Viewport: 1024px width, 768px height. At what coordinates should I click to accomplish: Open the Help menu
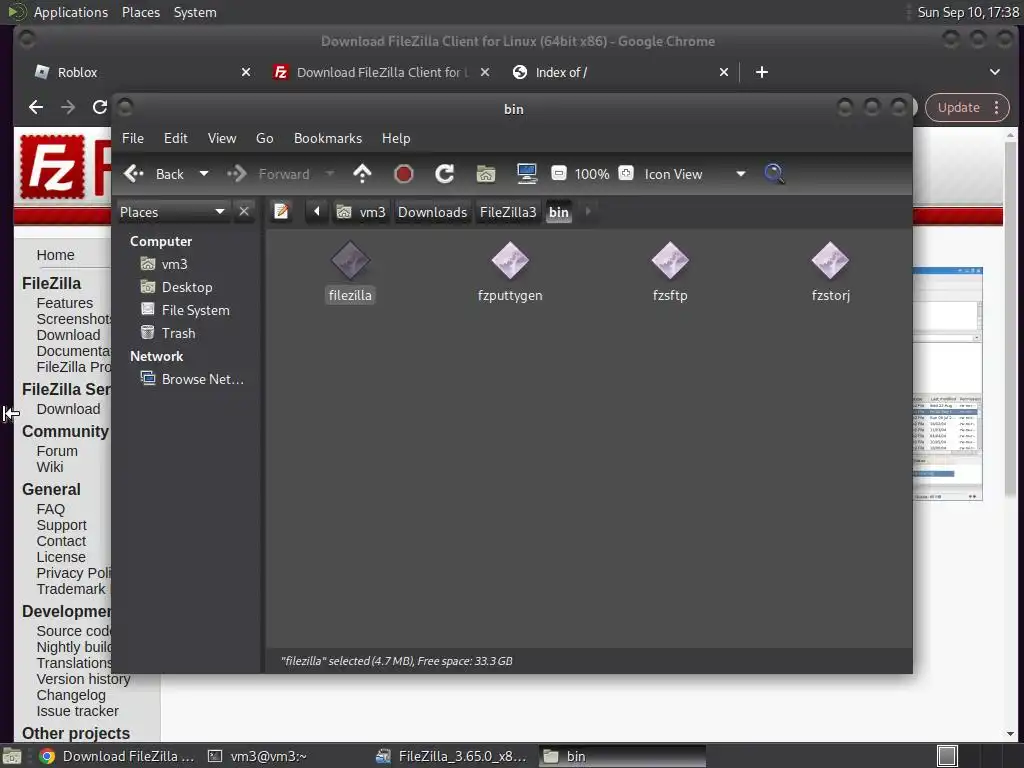click(396, 138)
